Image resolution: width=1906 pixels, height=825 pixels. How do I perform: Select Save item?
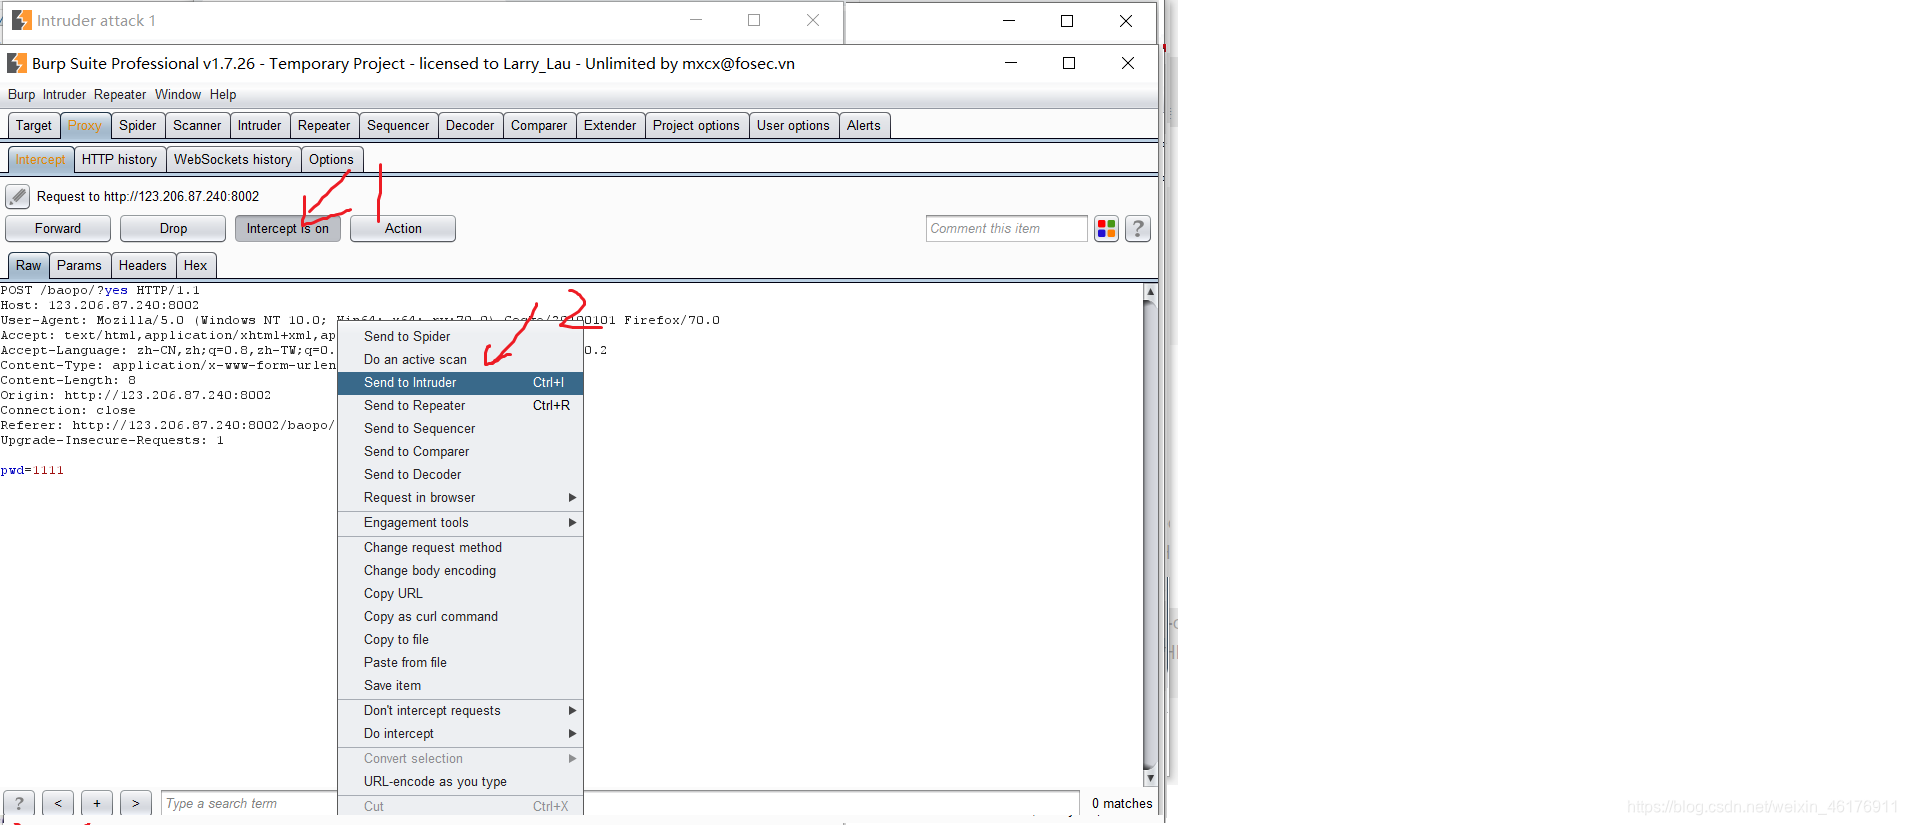point(460,685)
